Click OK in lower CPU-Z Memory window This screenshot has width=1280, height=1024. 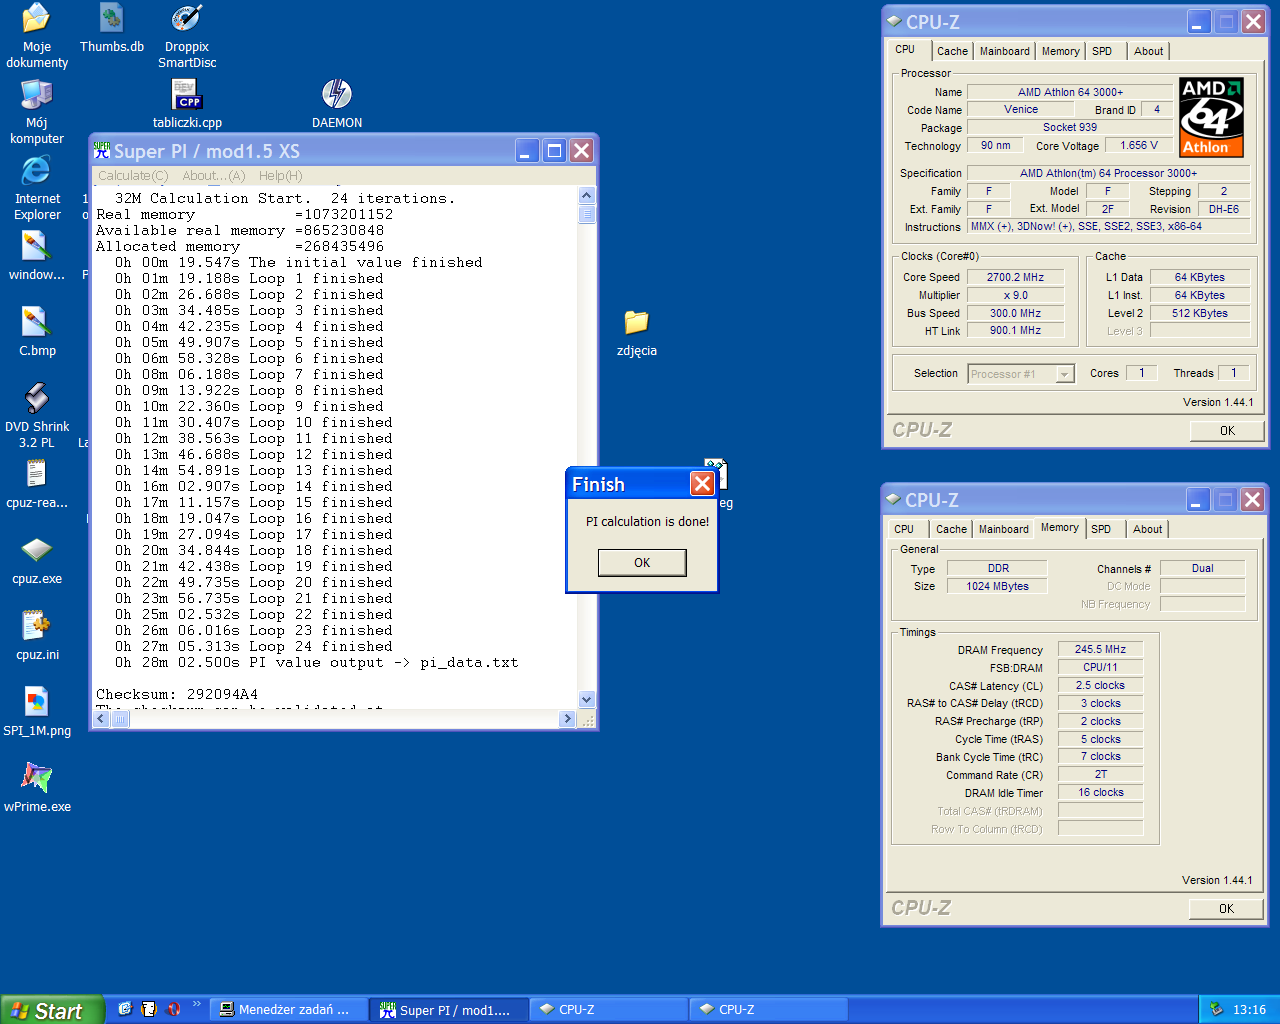[1226, 909]
